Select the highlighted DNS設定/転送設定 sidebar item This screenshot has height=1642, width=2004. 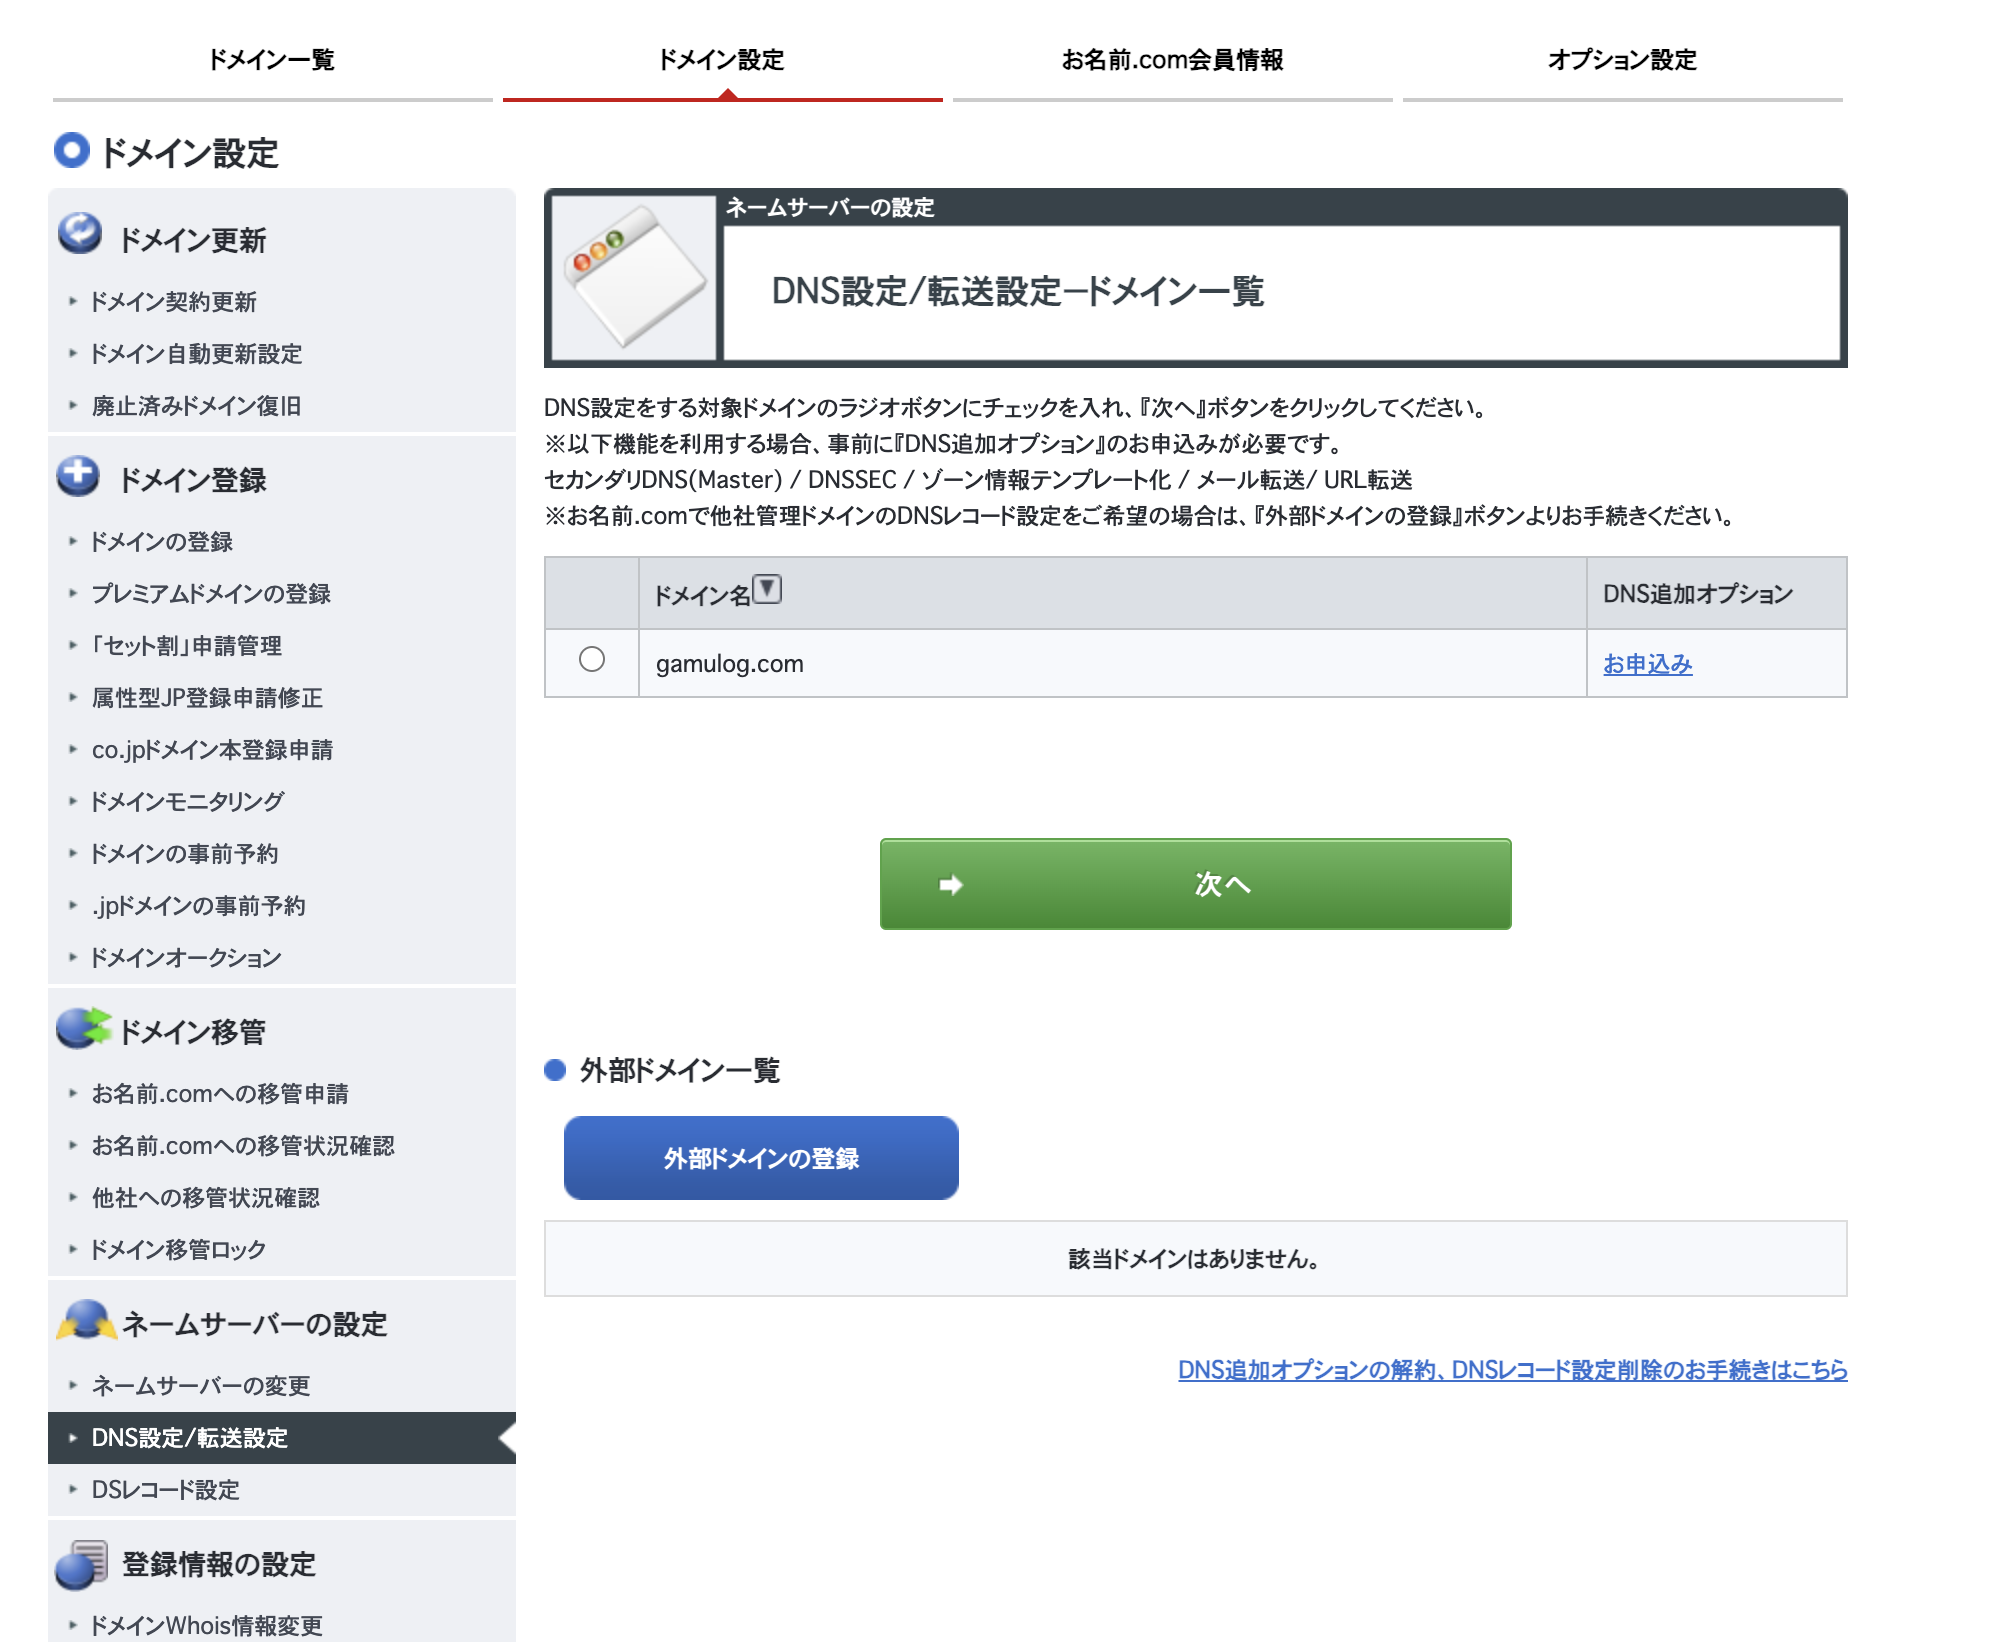tap(282, 1438)
